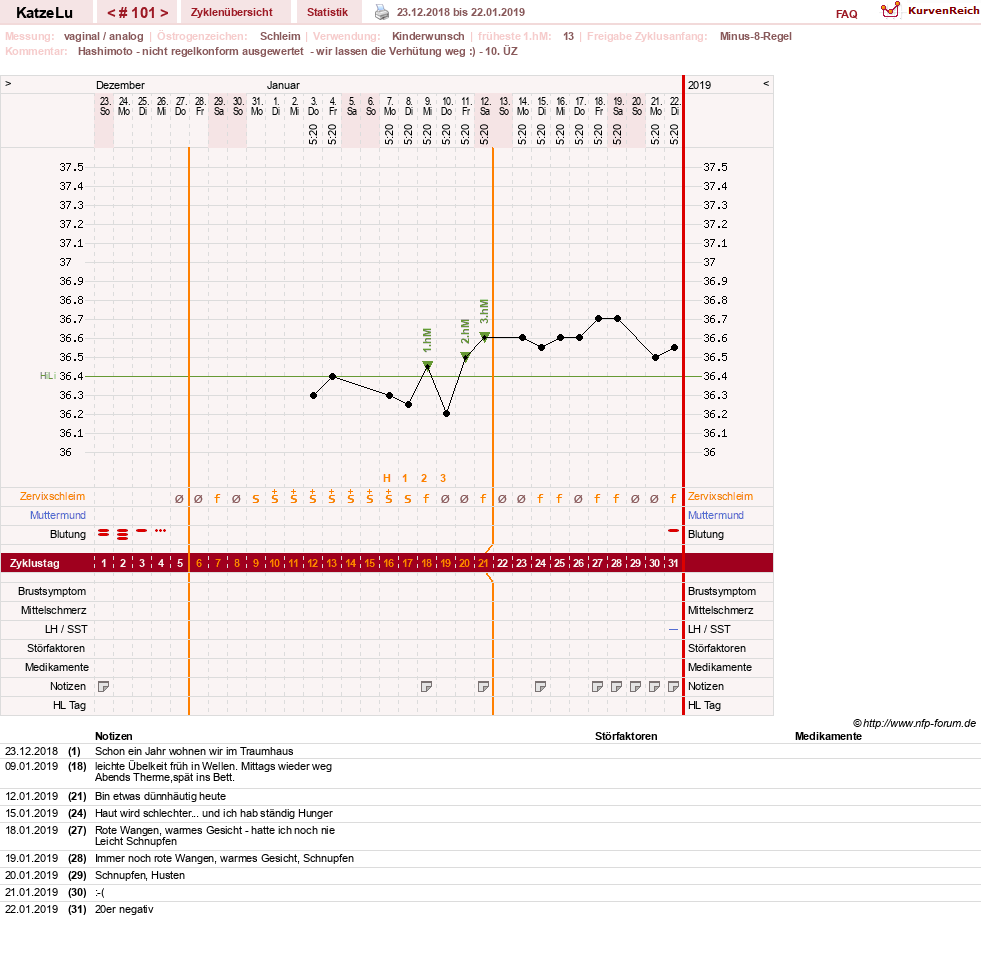Go to previous cycle with < arrow
This screenshot has height=963, width=981.
pyautogui.click(x=111, y=13)
